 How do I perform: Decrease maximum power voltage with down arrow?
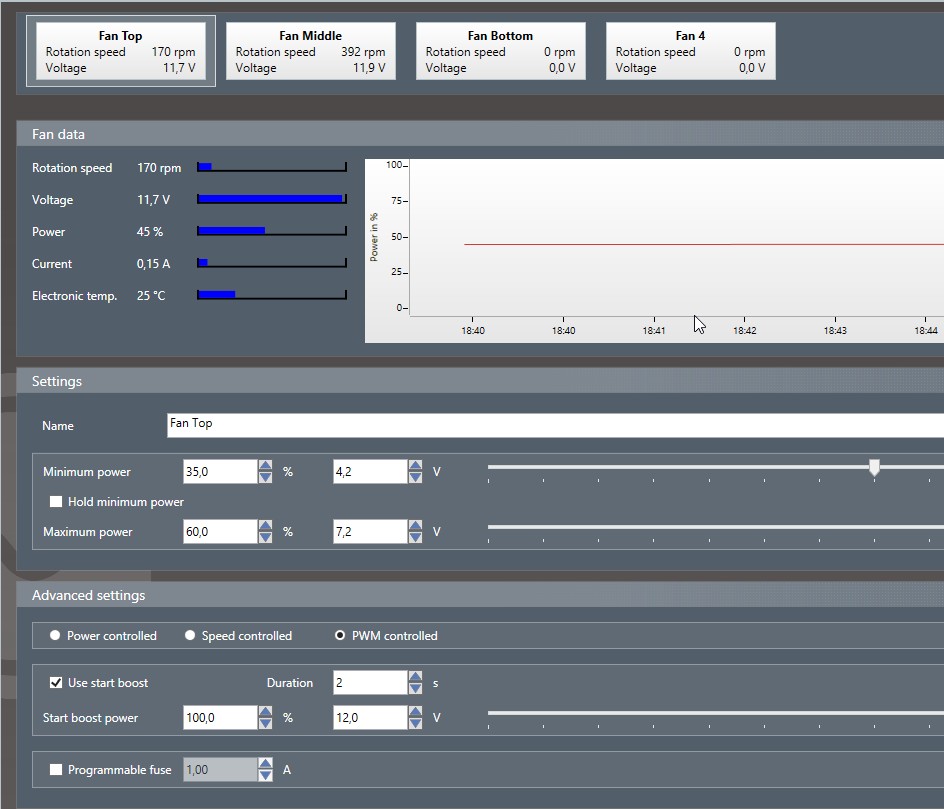click(x=415, y=538)
